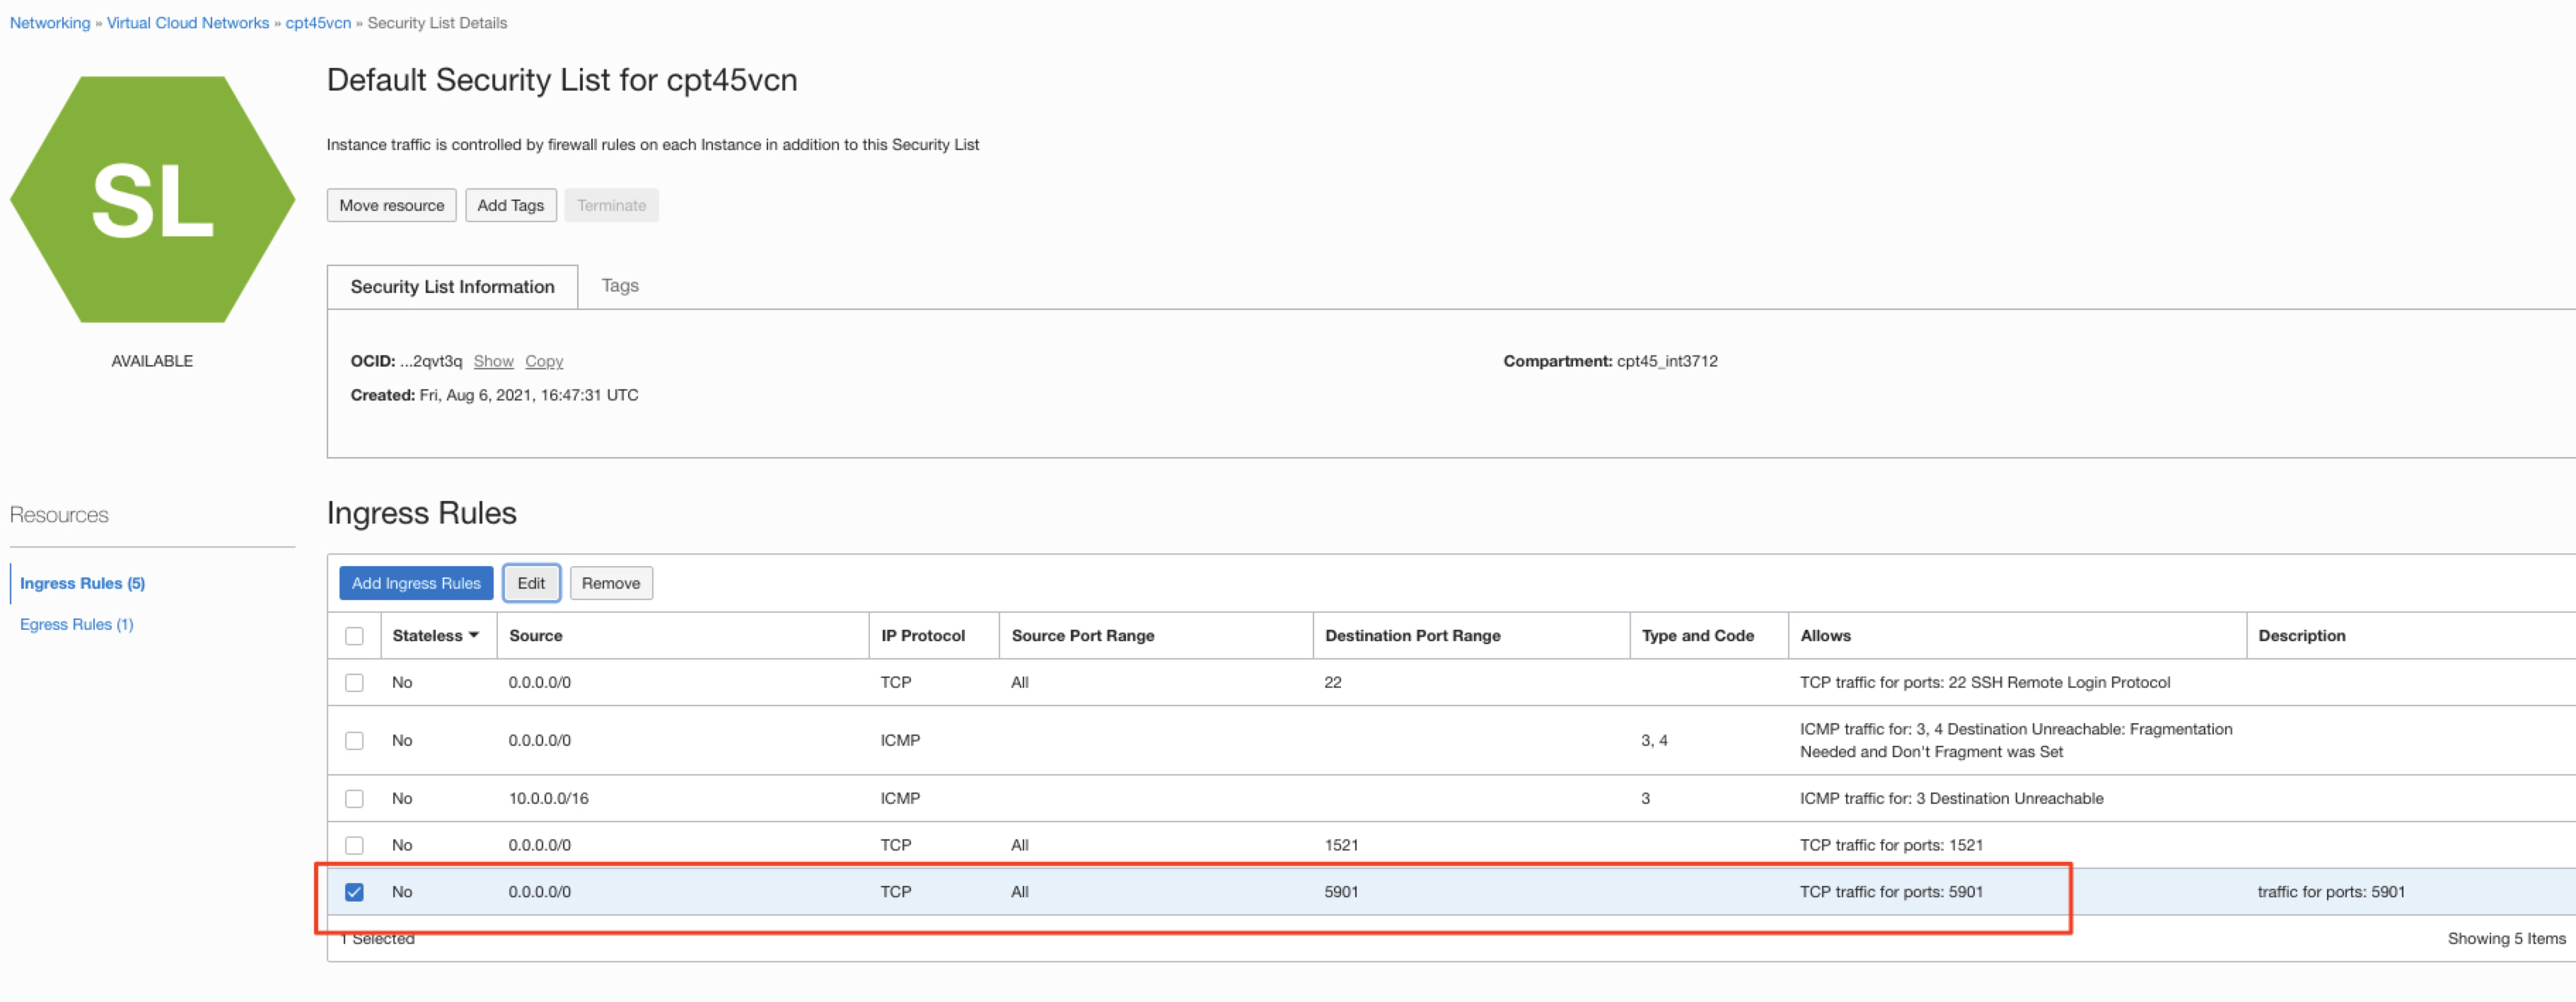Click the green SL security list icon
This screenshot has height=1002, width=2576.
pyautogui.click(x=152, y=197)
